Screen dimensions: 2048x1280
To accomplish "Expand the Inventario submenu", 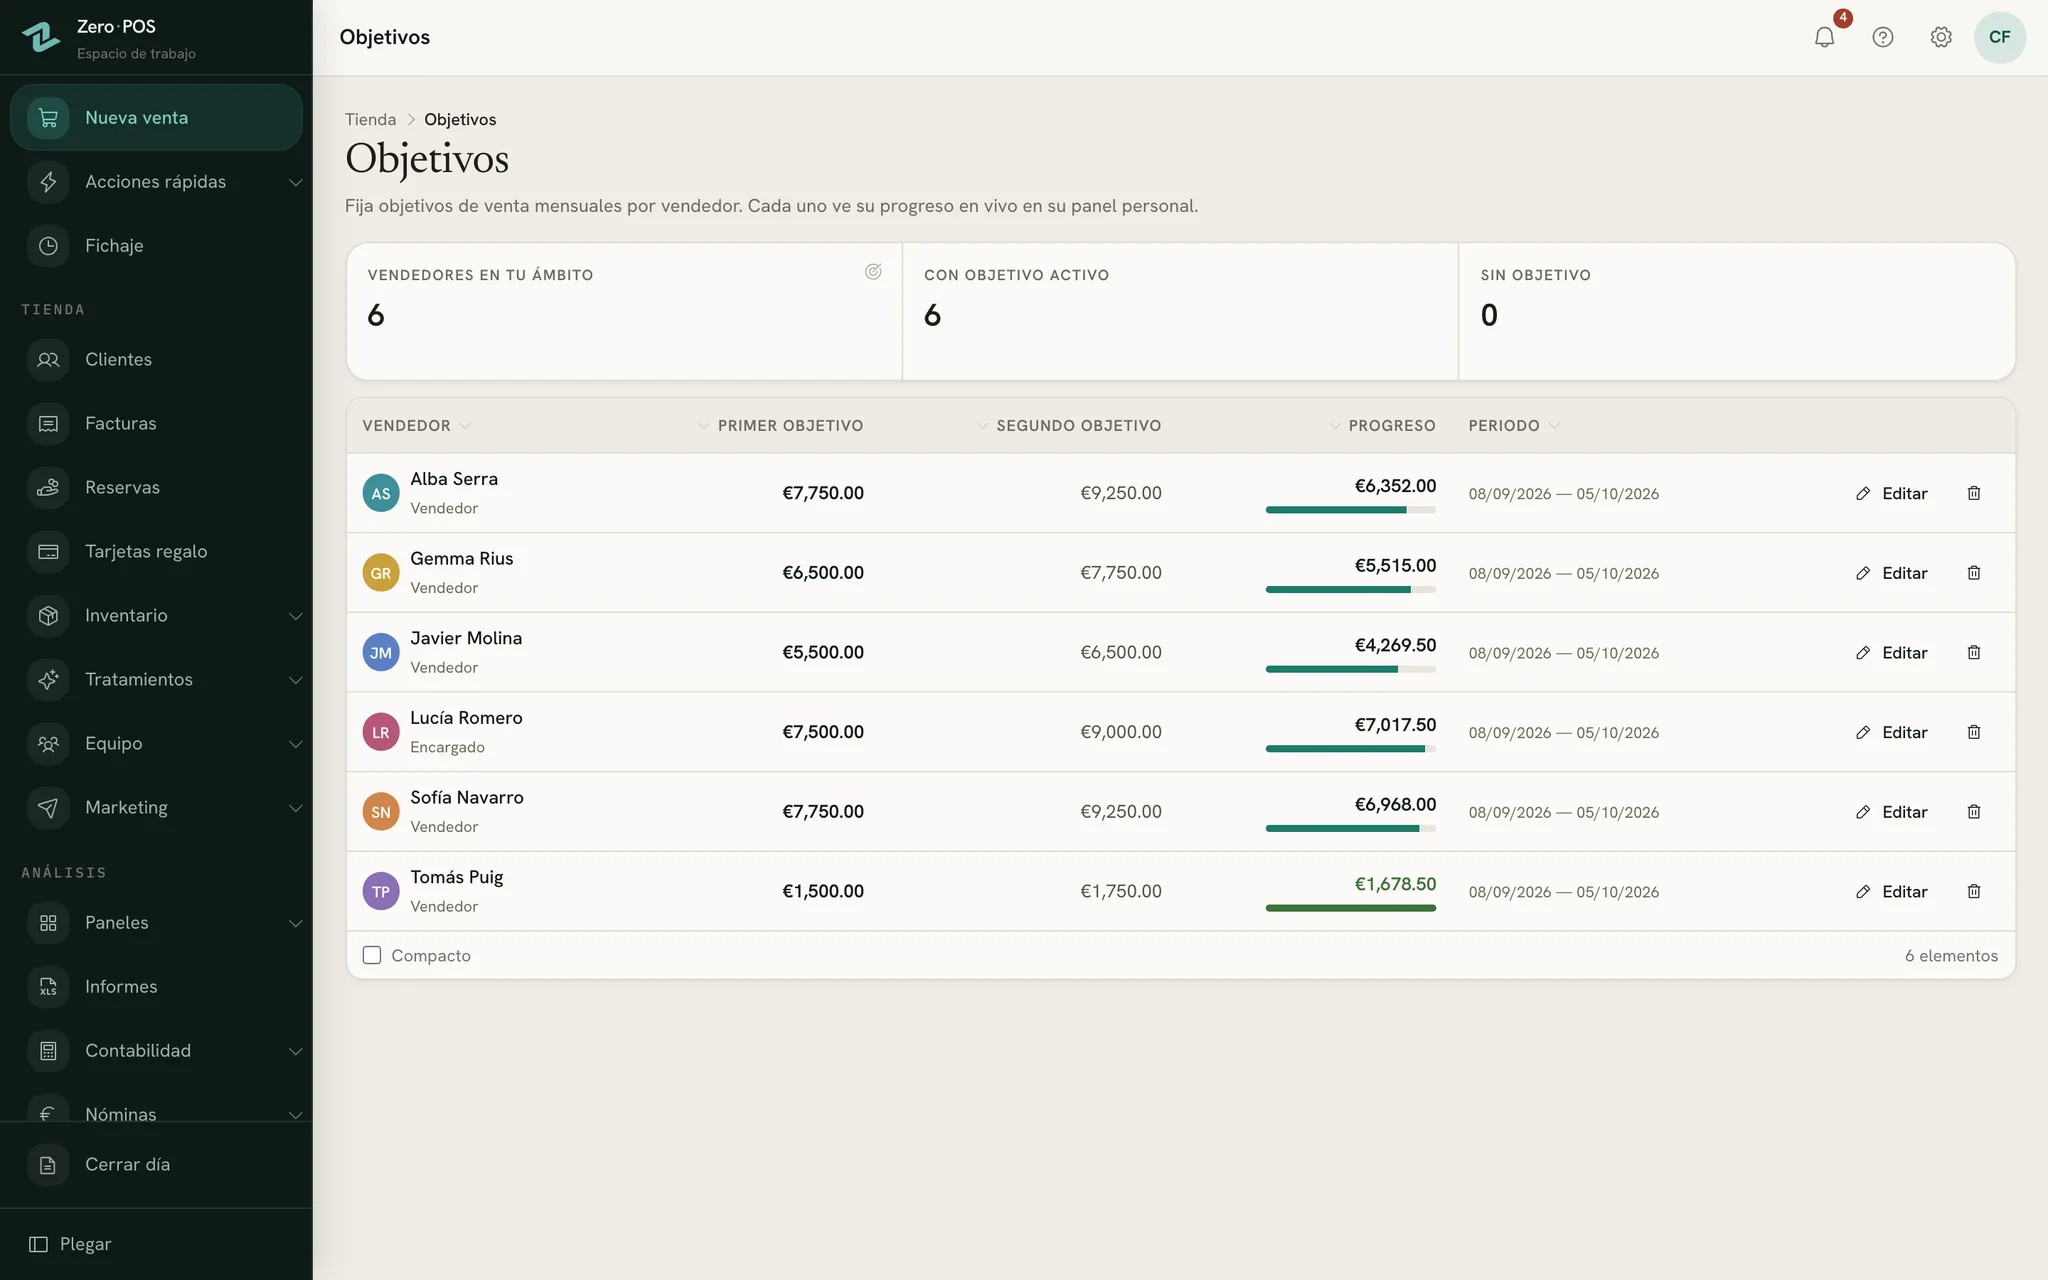I will 156,615.
